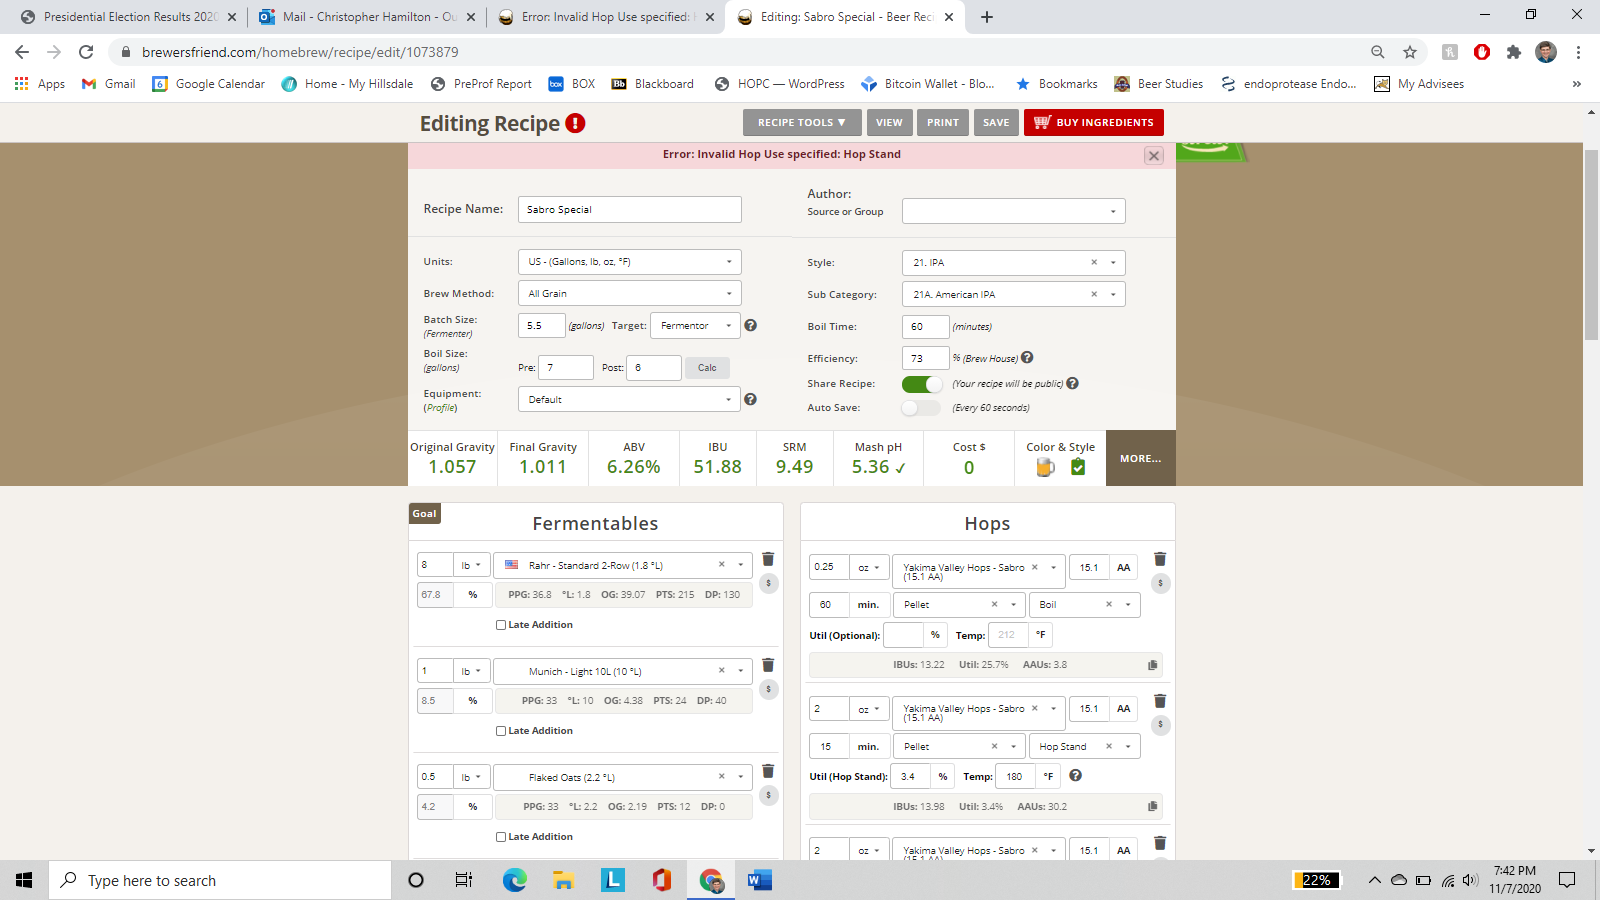Bookmark this page with the star icon
Viewport: 1600px width, 900px height.
pos(1410,52)
